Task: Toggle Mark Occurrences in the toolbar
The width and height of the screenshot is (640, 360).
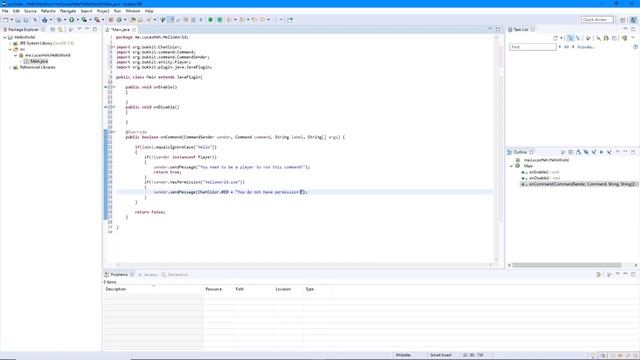Action: click(171, 20)
